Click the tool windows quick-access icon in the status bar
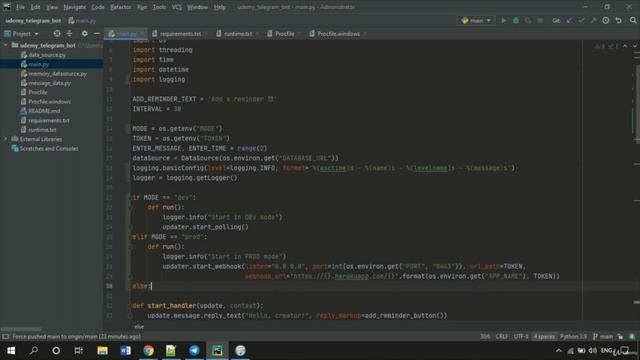Screen dimensions: 640x360 [x=5, y=337]
